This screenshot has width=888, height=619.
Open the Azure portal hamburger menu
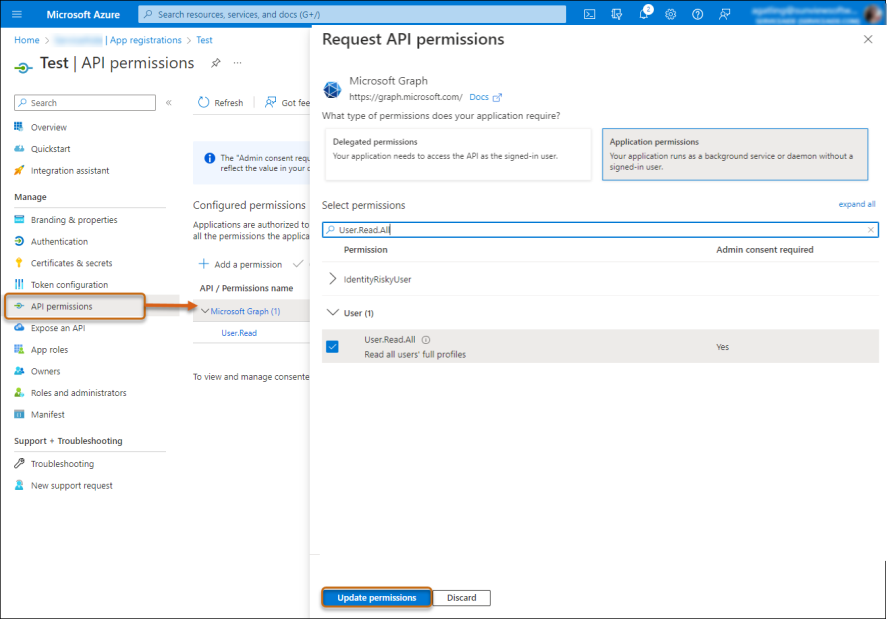(x=17, y=14)
